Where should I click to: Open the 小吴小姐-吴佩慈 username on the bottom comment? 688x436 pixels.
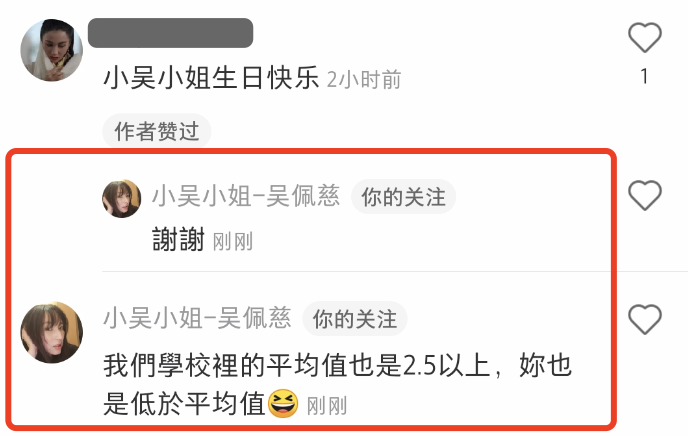click(197, 318)
